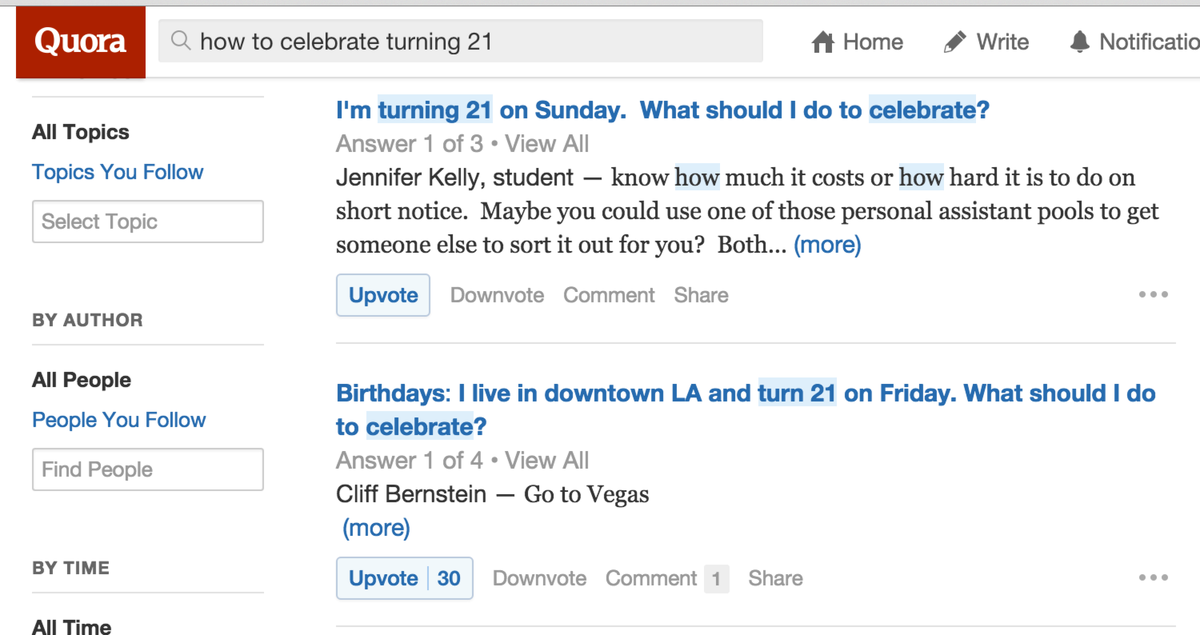Filter by Topics You Follow
The width and height of the screenshot is (1200, 635).
click(118, 172)
